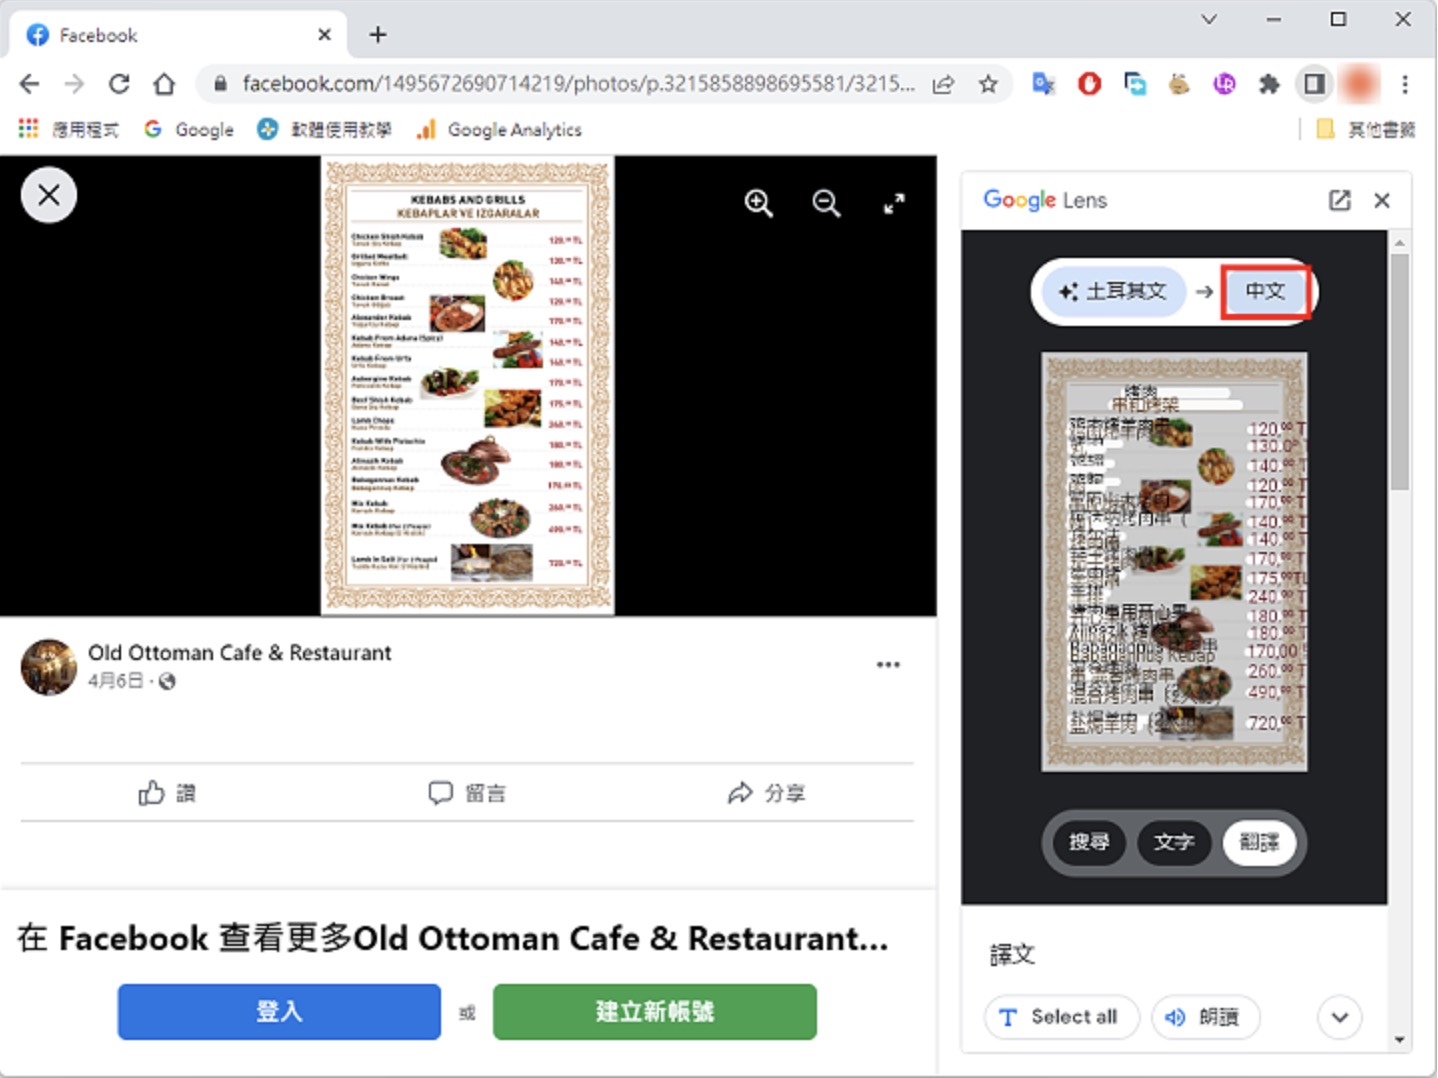This screenshot has height=1078, width=1438.
Task: Open the purple circular extension icon
Action: pyautogui.click(x=1224, y=84)
